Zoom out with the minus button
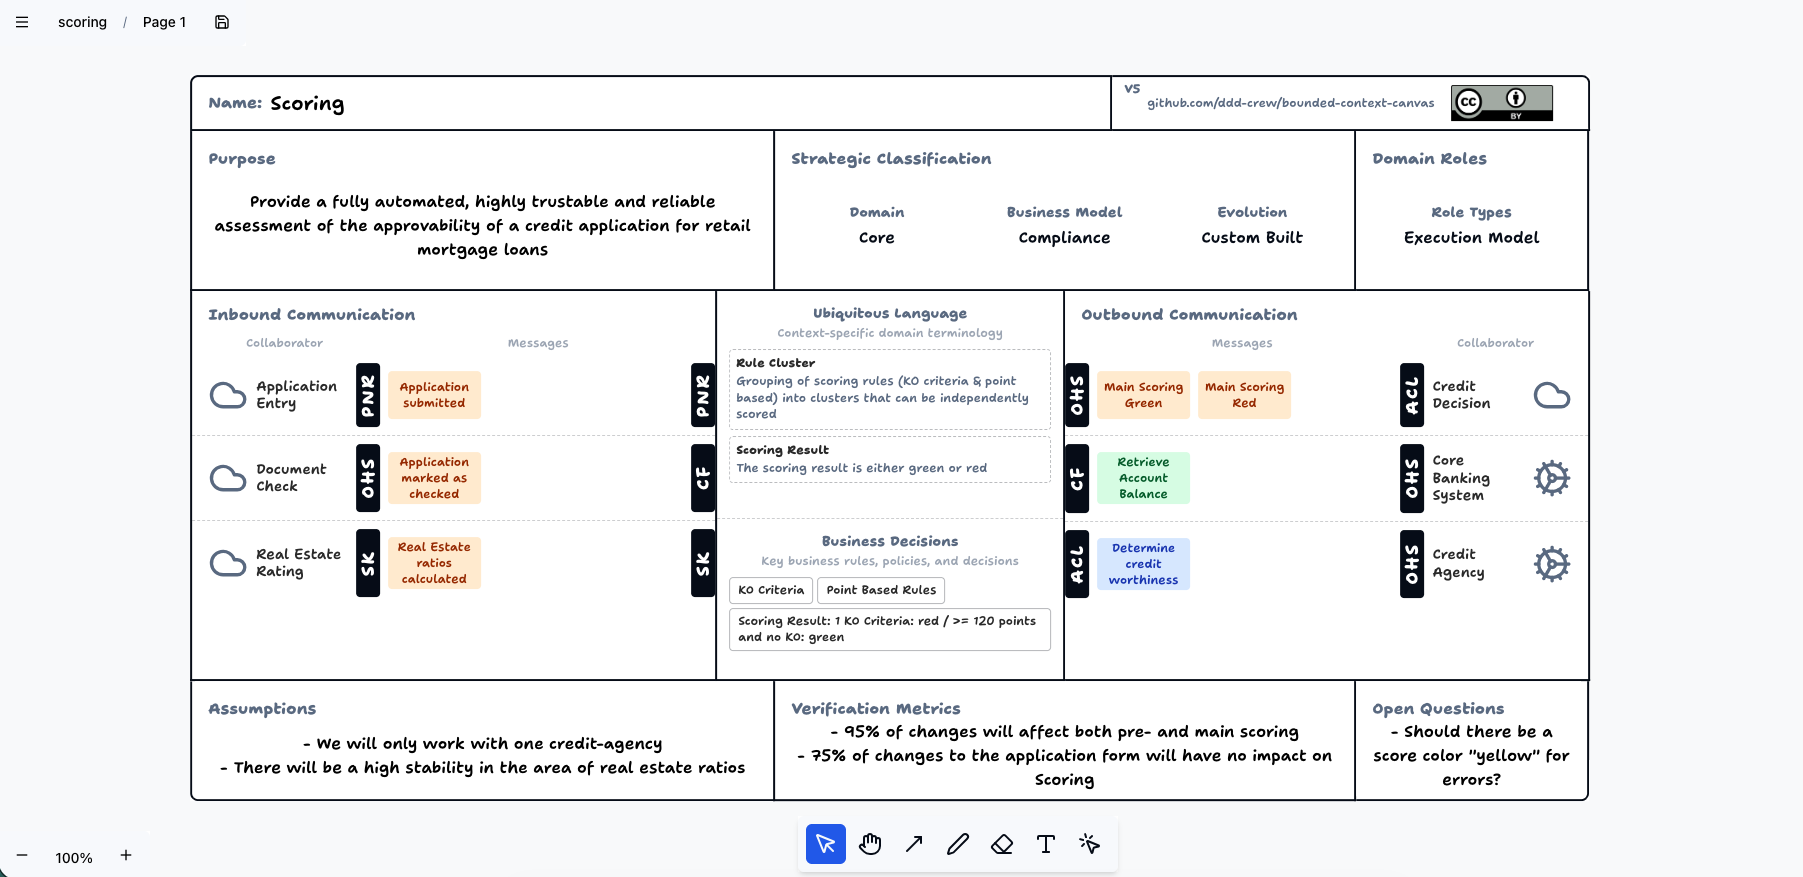 pyautogui.click(x=22, y=856)
